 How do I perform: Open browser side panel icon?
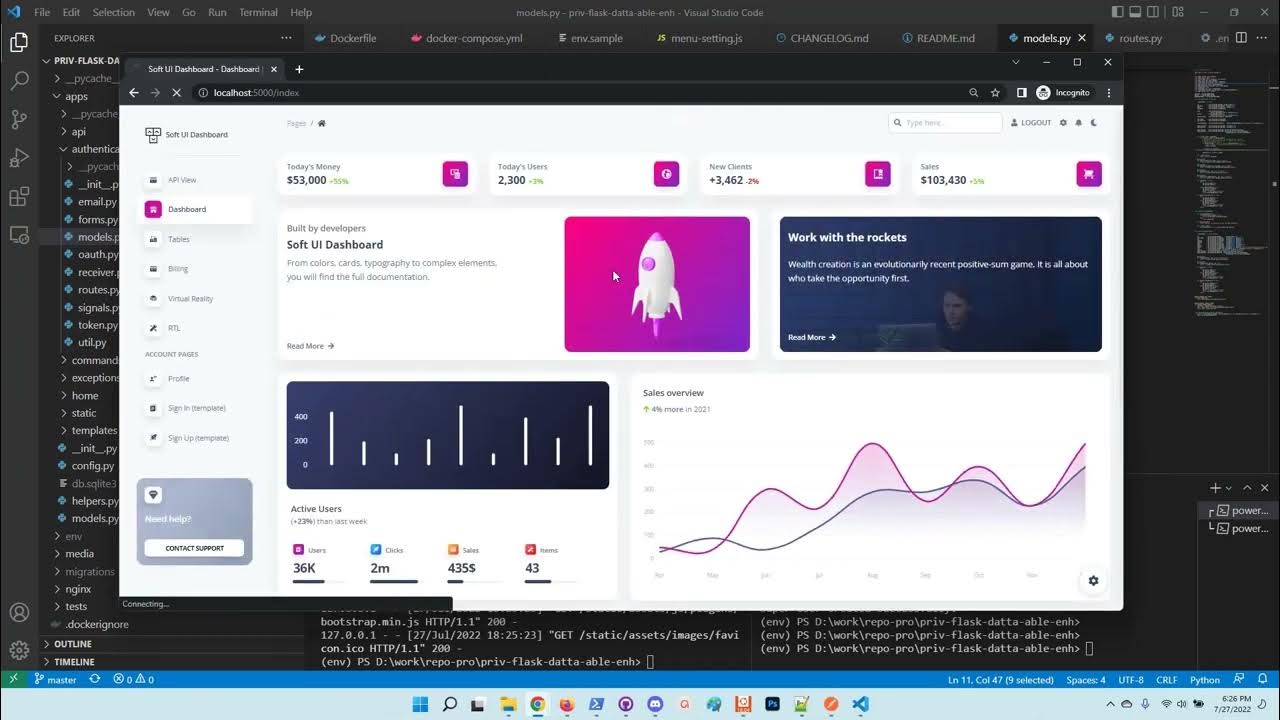coord(1021,92)
